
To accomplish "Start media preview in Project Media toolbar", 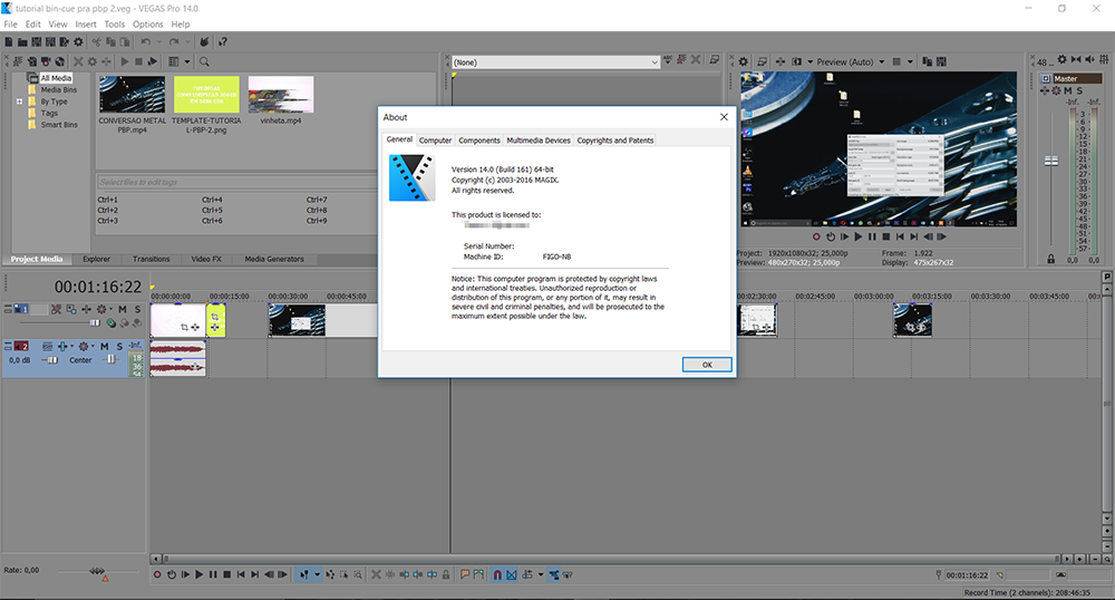I will pyautogui.click(x=124, y=62).
